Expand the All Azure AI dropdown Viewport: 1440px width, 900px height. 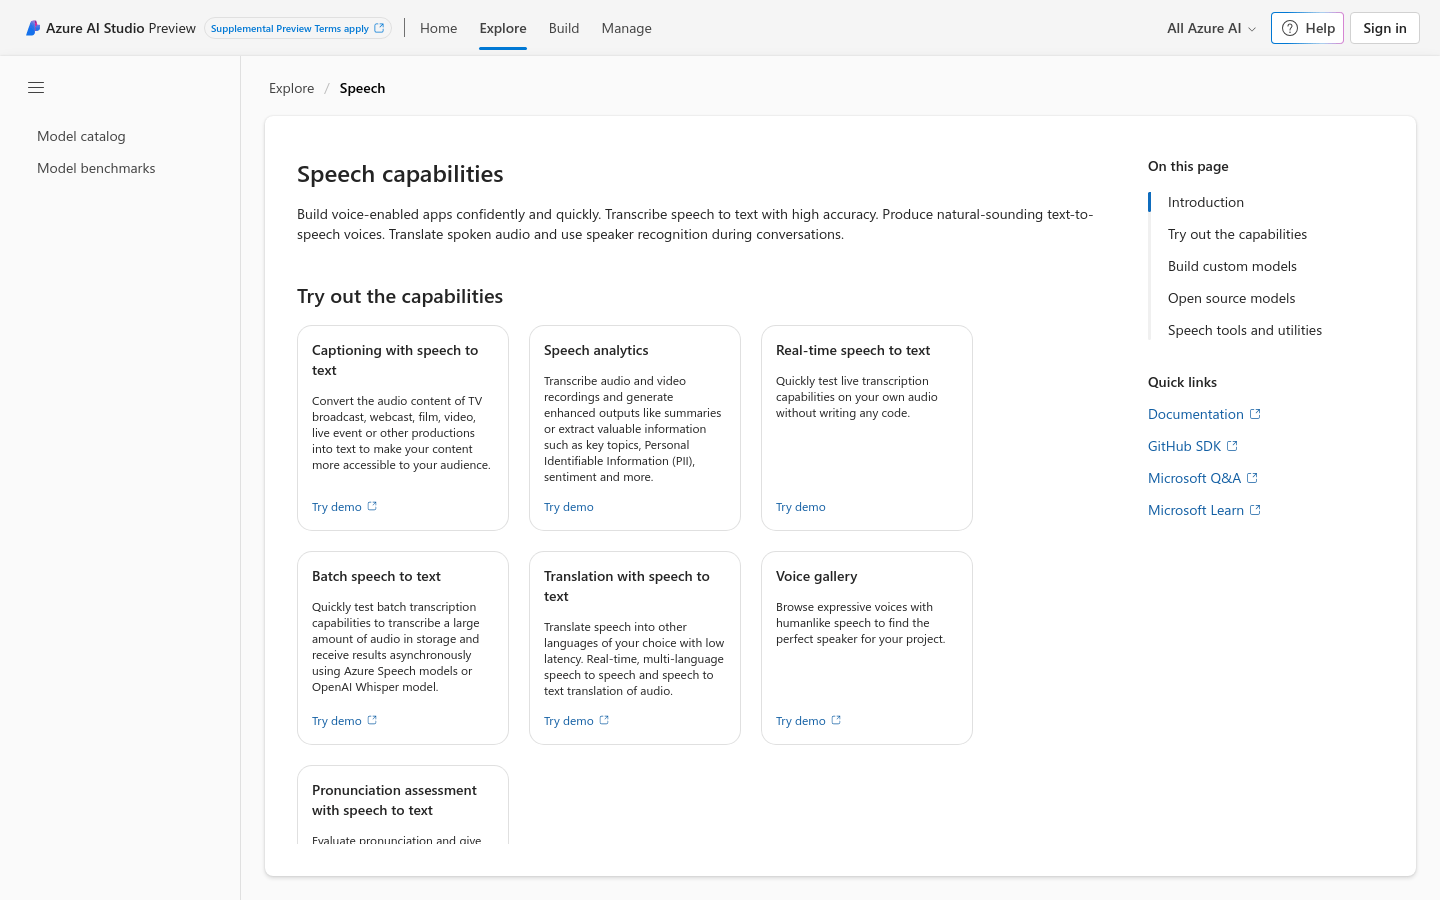1211,28
